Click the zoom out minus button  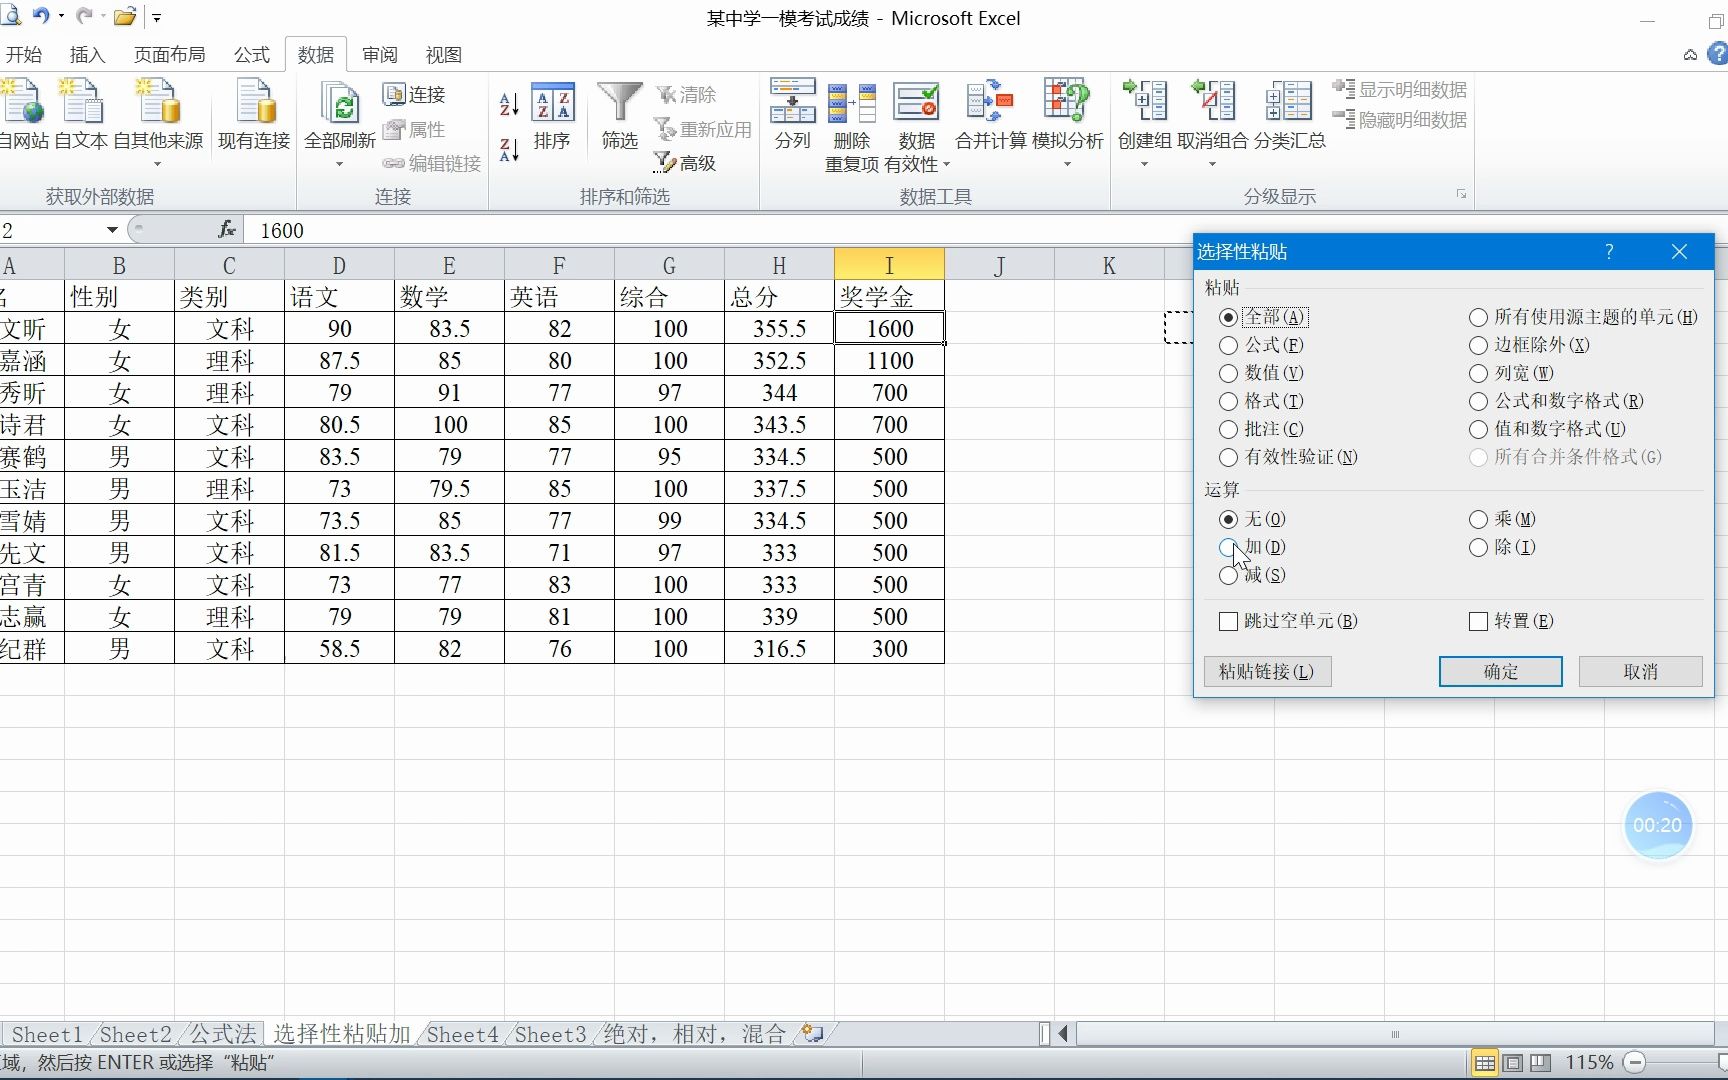(x=1635, y=1062)
